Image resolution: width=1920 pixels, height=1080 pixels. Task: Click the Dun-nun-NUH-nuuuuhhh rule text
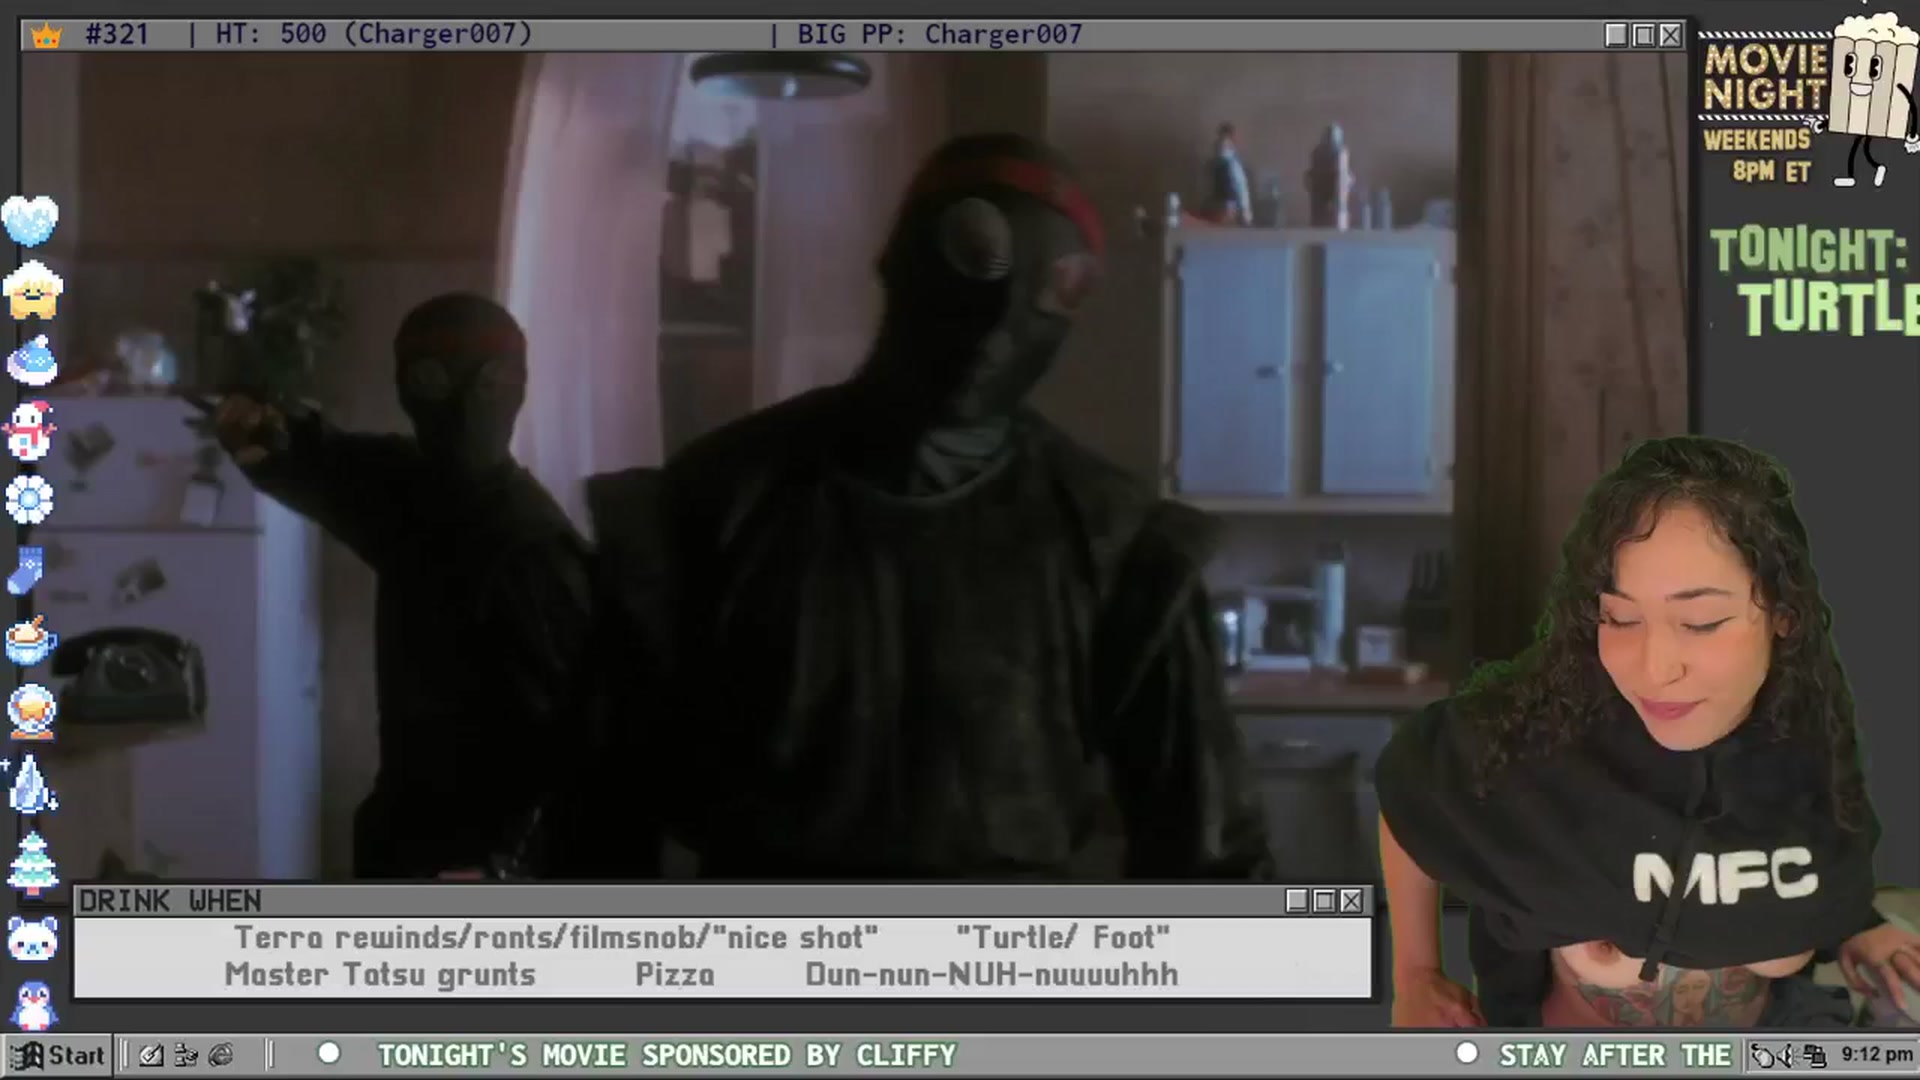tap(992, 975)
